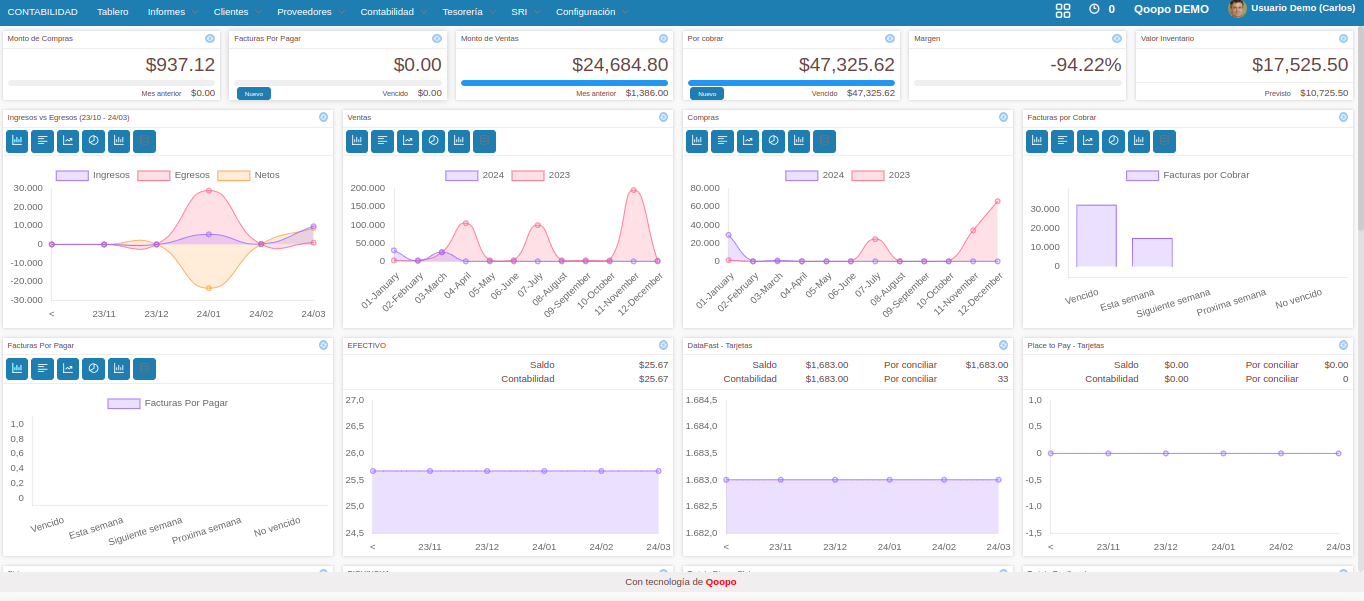The image size is (1364, 601).
Task: Open the Tablero menu item
Action: 112,11
